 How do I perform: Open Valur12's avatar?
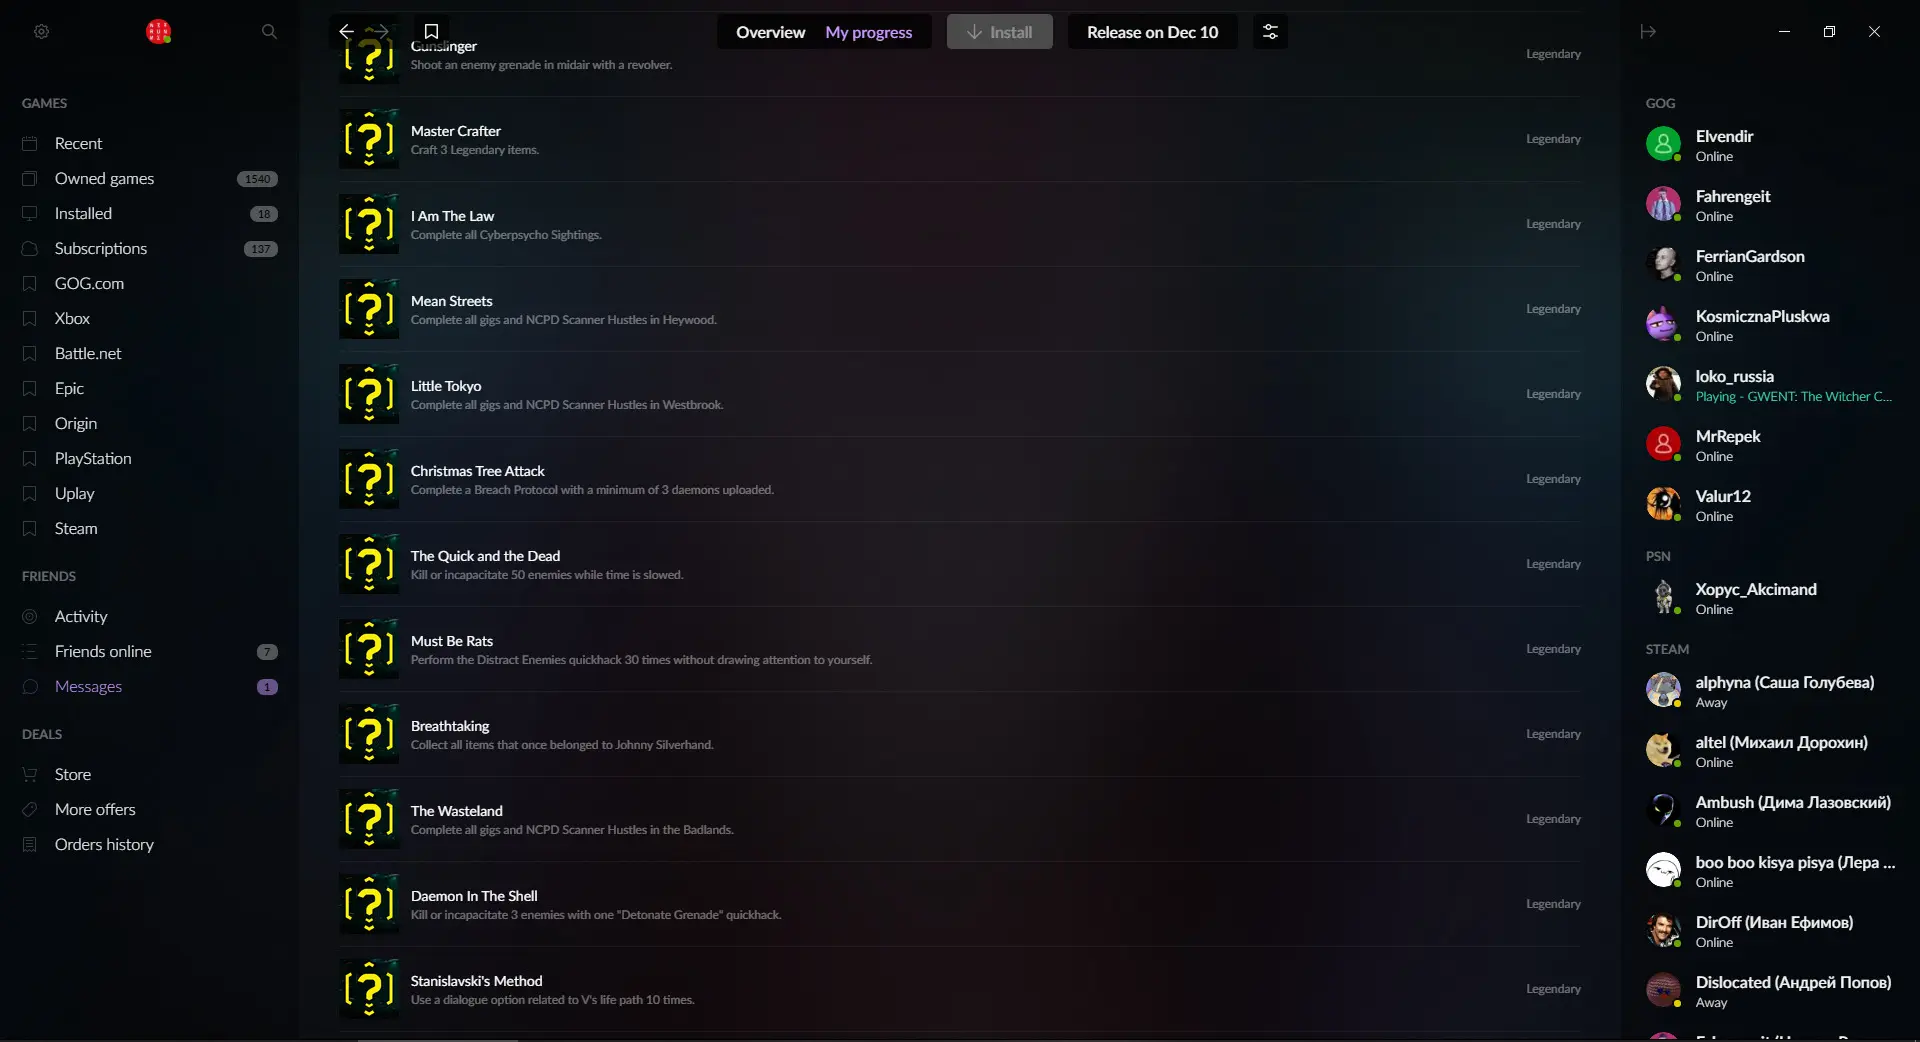click(1664, 504)
